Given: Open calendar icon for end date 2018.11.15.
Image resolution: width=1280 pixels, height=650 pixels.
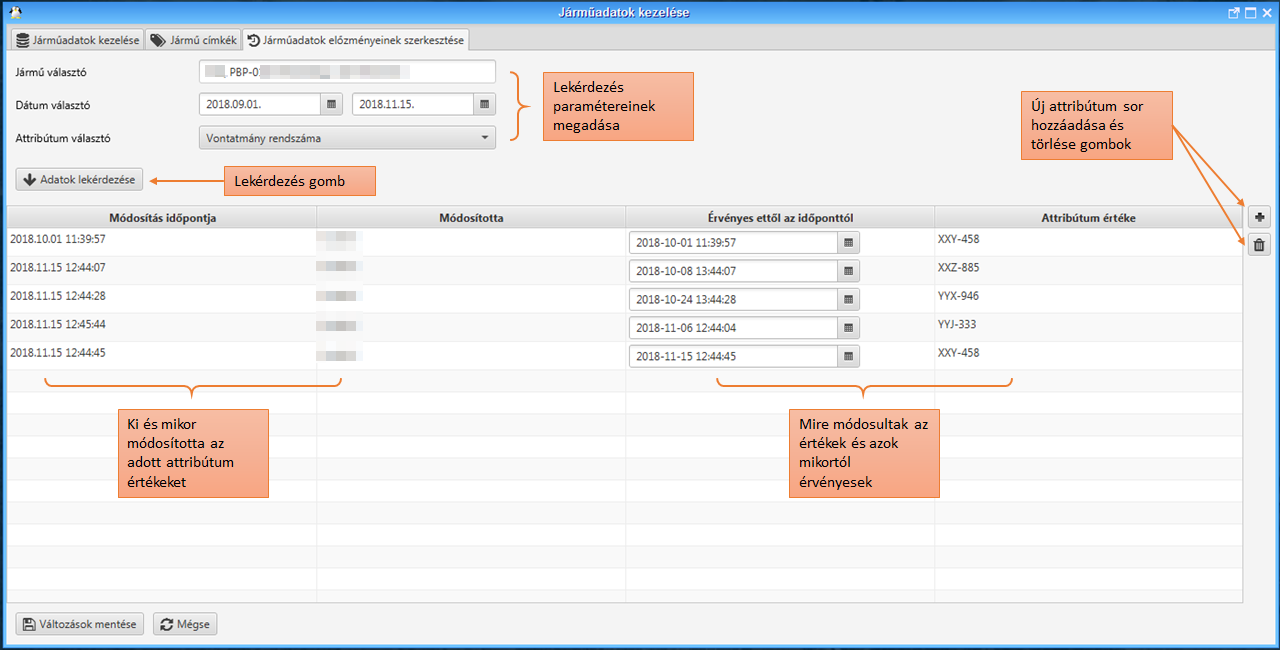Looking at the screenshot, I should 484,104.
